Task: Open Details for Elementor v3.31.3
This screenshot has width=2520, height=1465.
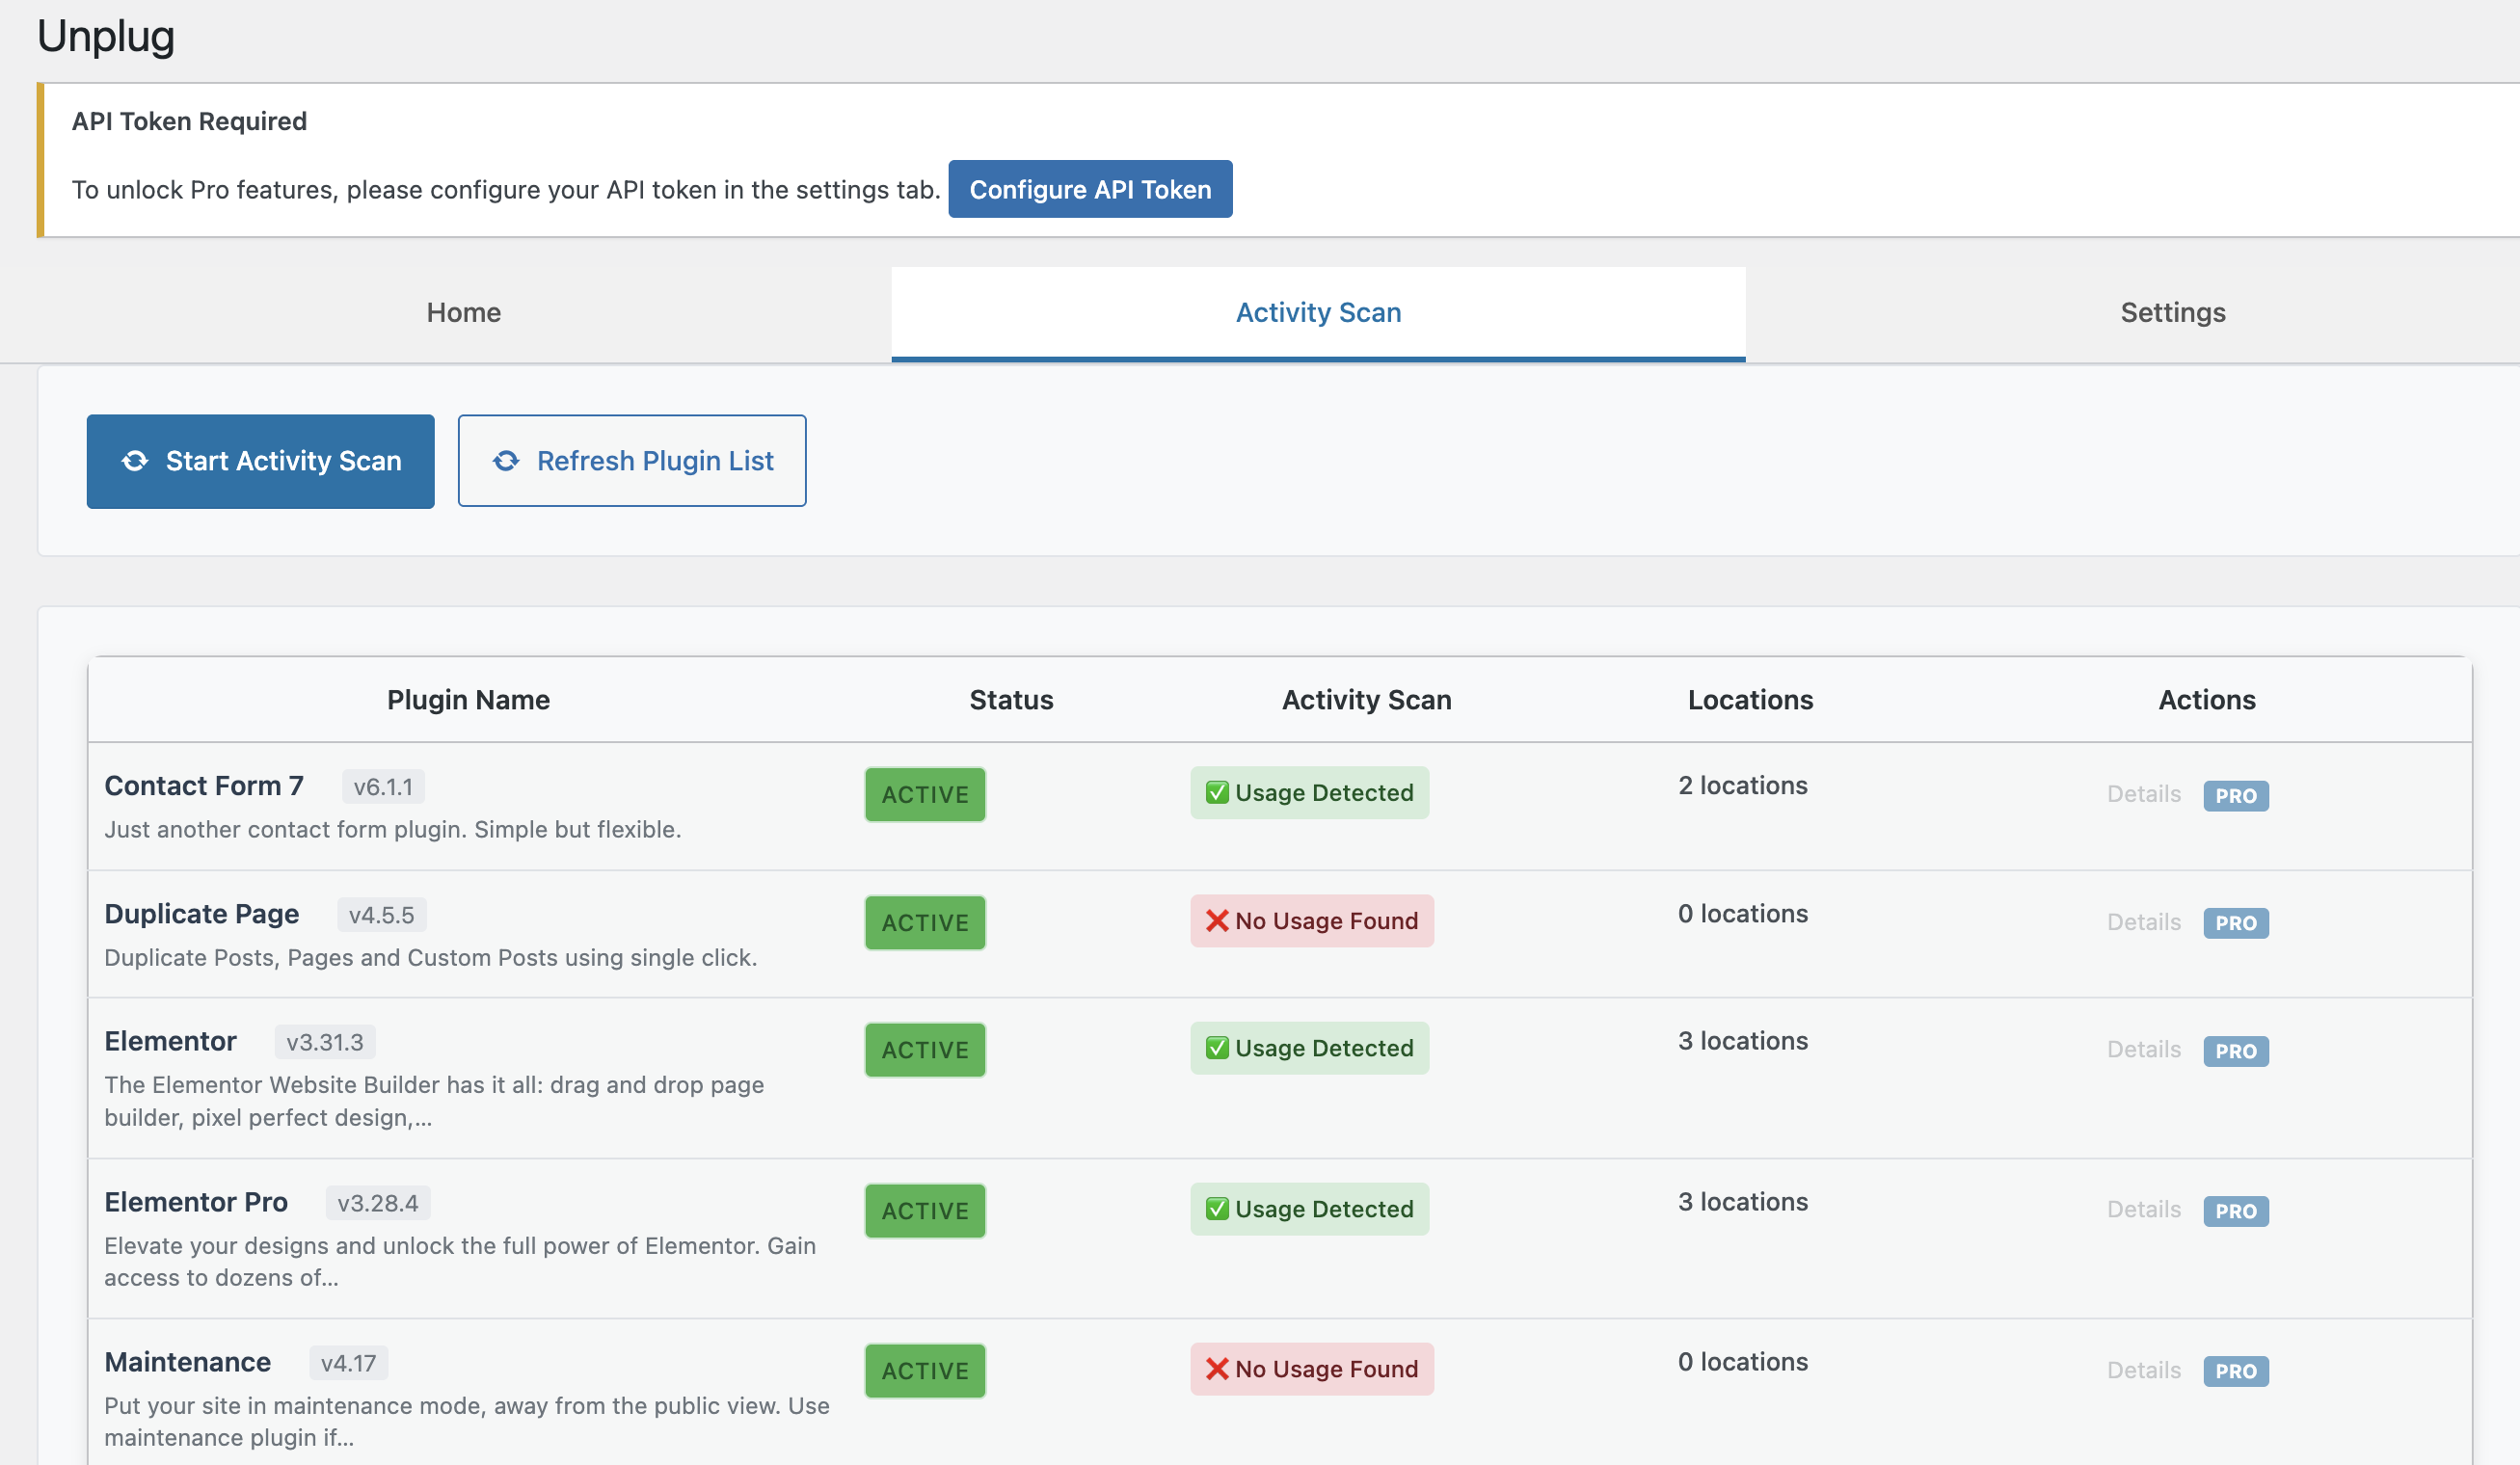Action: point(2143,1049)
